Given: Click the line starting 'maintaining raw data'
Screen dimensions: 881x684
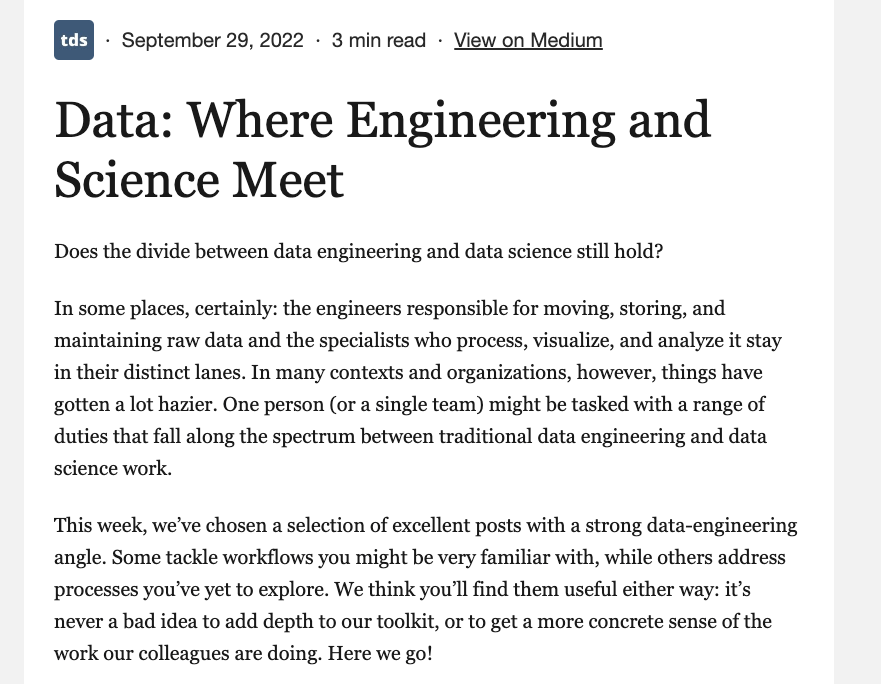Looking at the screenshot, I should pyautogui.click(x=417, y=340).
